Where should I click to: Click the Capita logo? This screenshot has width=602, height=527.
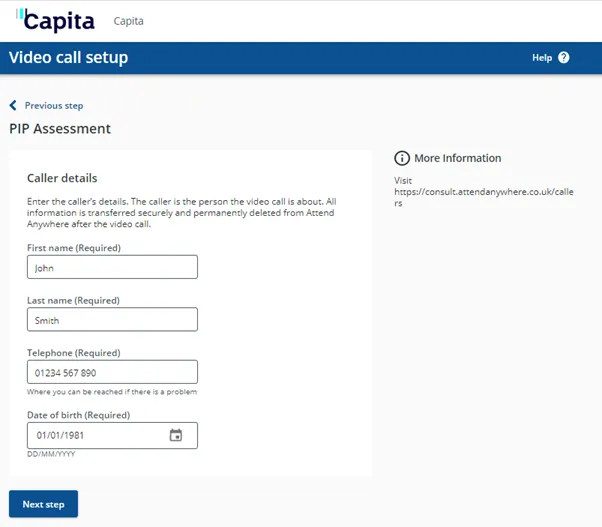tap(56, 21)
